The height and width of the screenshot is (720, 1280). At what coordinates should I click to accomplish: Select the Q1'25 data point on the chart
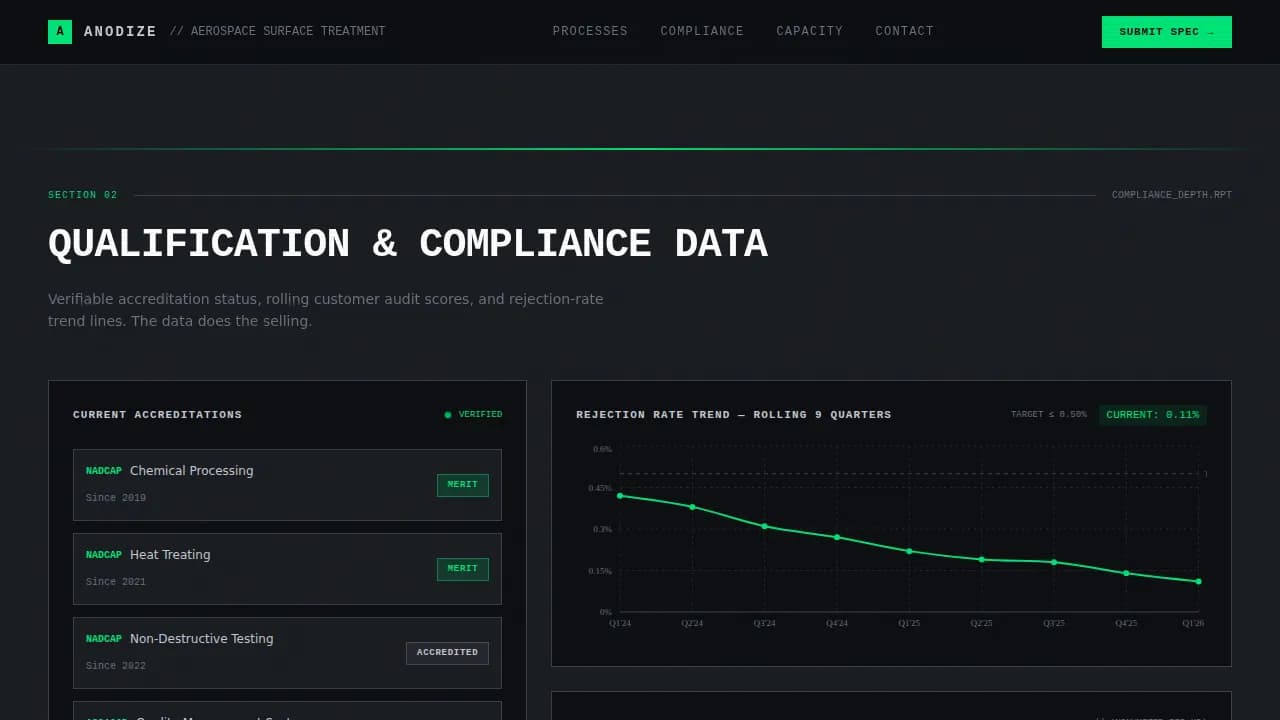pyautogui.click(x=909, y=551)
